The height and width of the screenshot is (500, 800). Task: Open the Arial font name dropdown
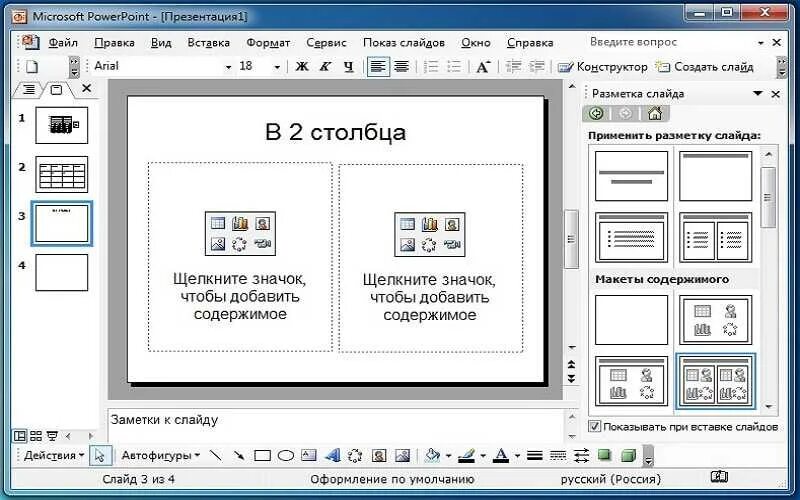228,67
